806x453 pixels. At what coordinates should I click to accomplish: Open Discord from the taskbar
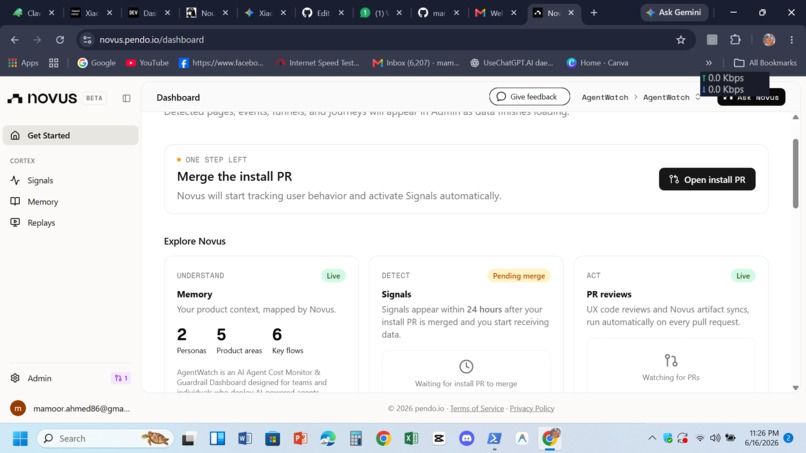(x=467, y=439)
